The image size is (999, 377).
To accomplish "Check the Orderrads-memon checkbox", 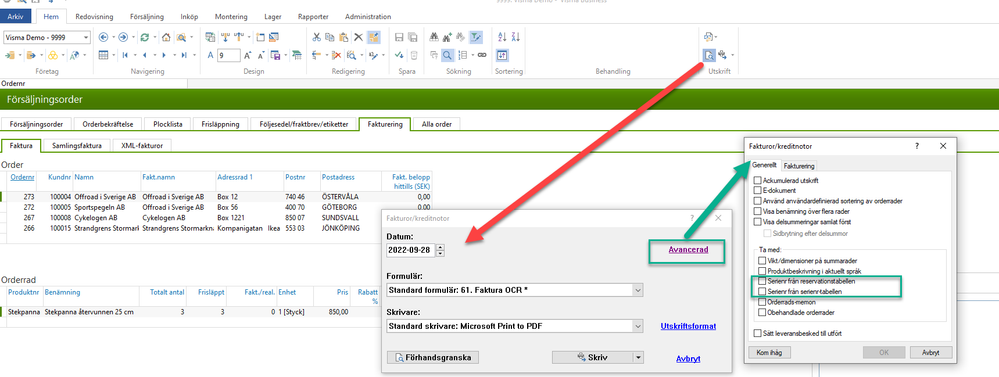I will click(762, 302).
